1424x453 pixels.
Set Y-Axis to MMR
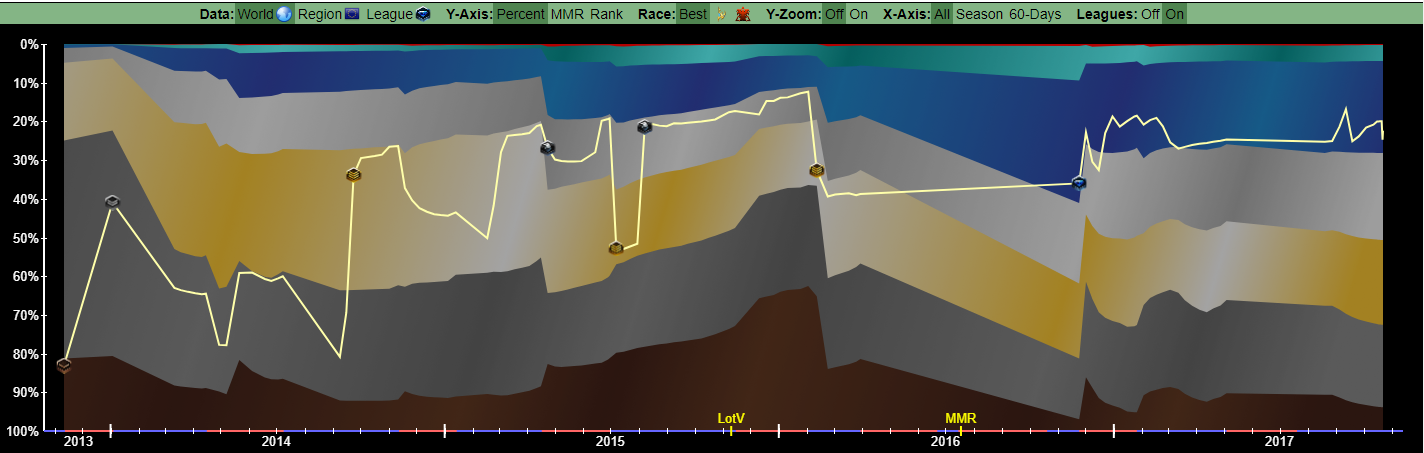click(567, 14)
